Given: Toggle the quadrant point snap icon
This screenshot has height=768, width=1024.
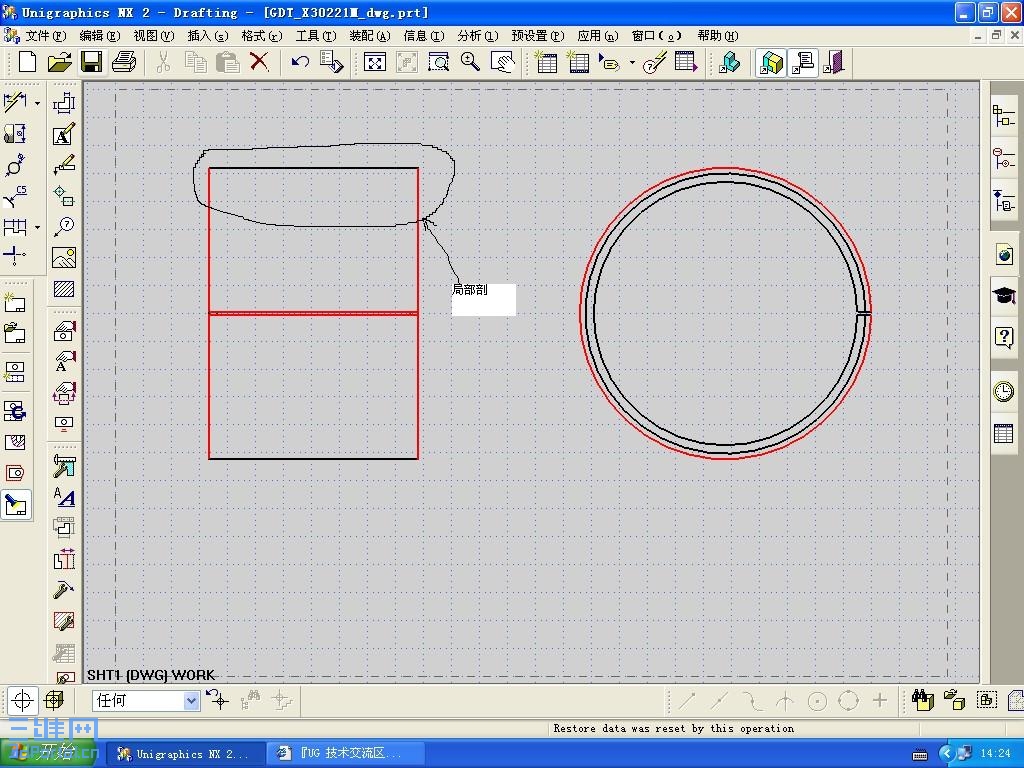Looking at the screenshot, I should point(848,701).
